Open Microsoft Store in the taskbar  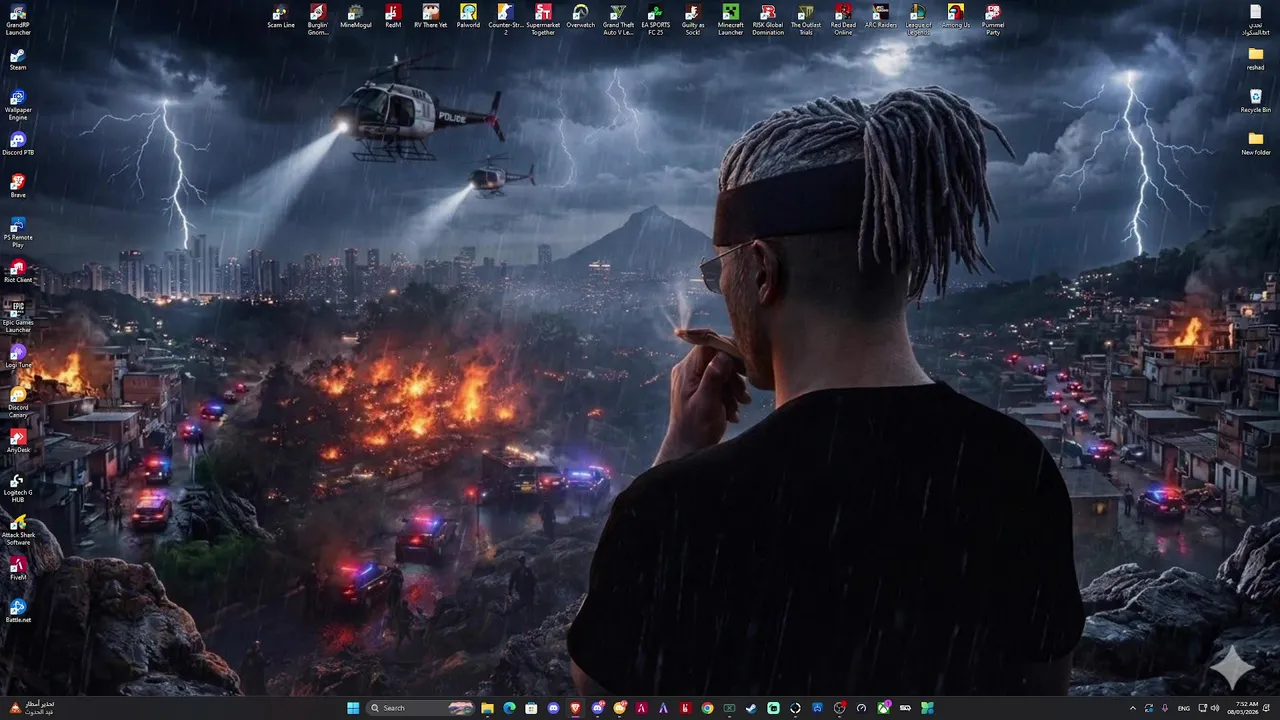[531, 708]
